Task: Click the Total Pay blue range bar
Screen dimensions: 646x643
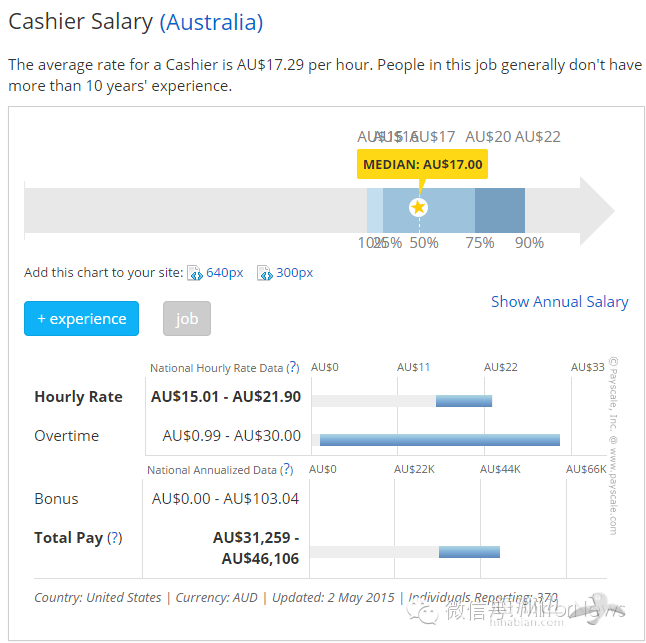Action: tap(469, 552)
